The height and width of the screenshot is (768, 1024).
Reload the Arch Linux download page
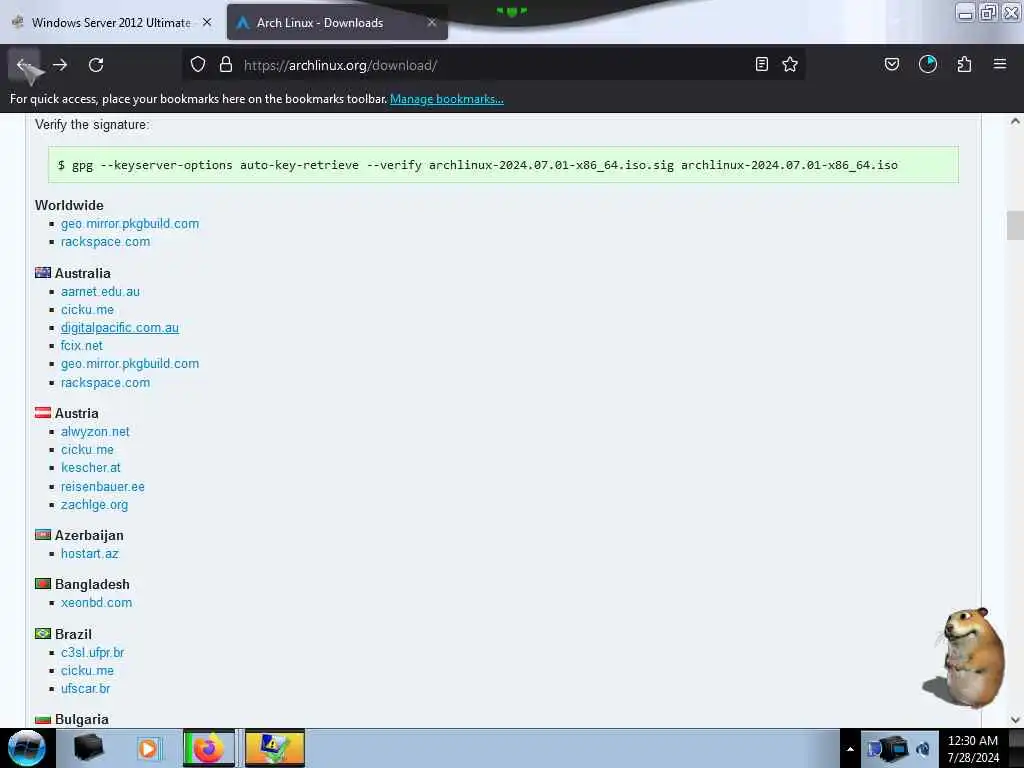click(x=96, y=65)
